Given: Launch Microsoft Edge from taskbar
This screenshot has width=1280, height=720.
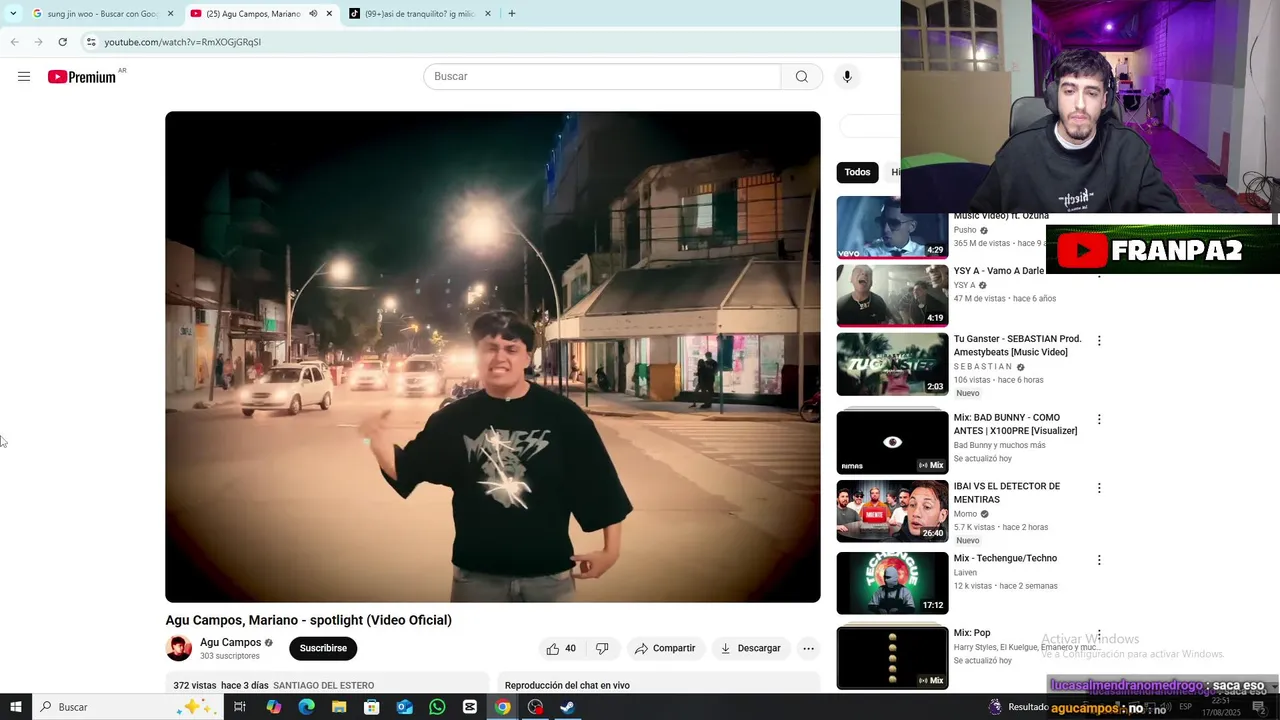Looking at the screenshot, I should tap(306, 707).
